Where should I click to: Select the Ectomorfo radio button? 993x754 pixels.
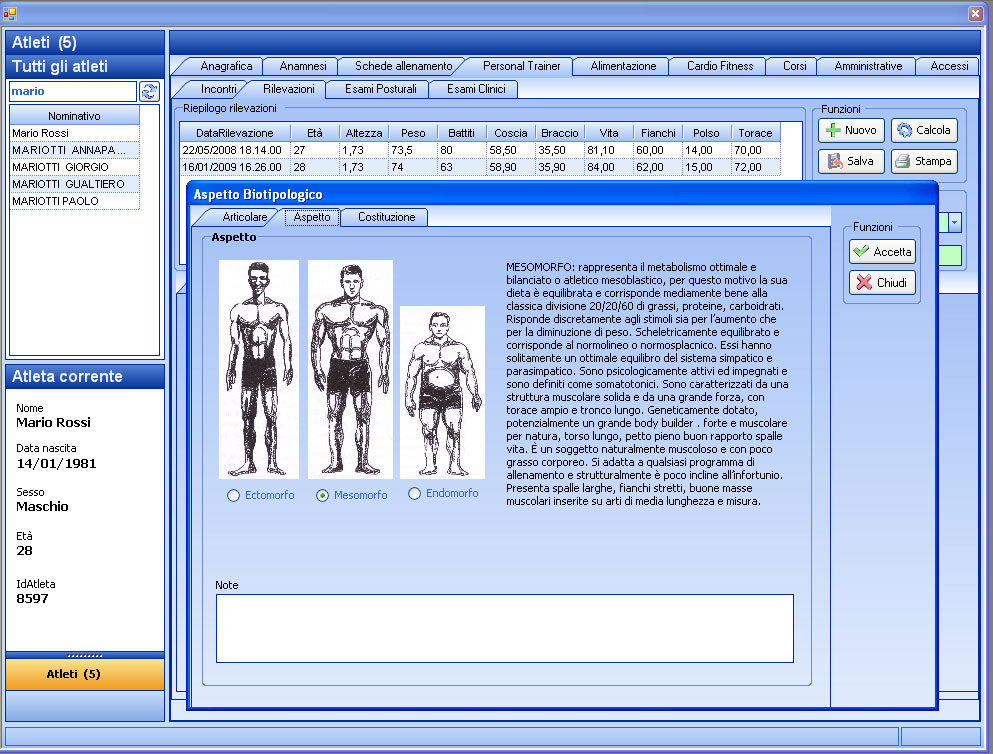234,495
